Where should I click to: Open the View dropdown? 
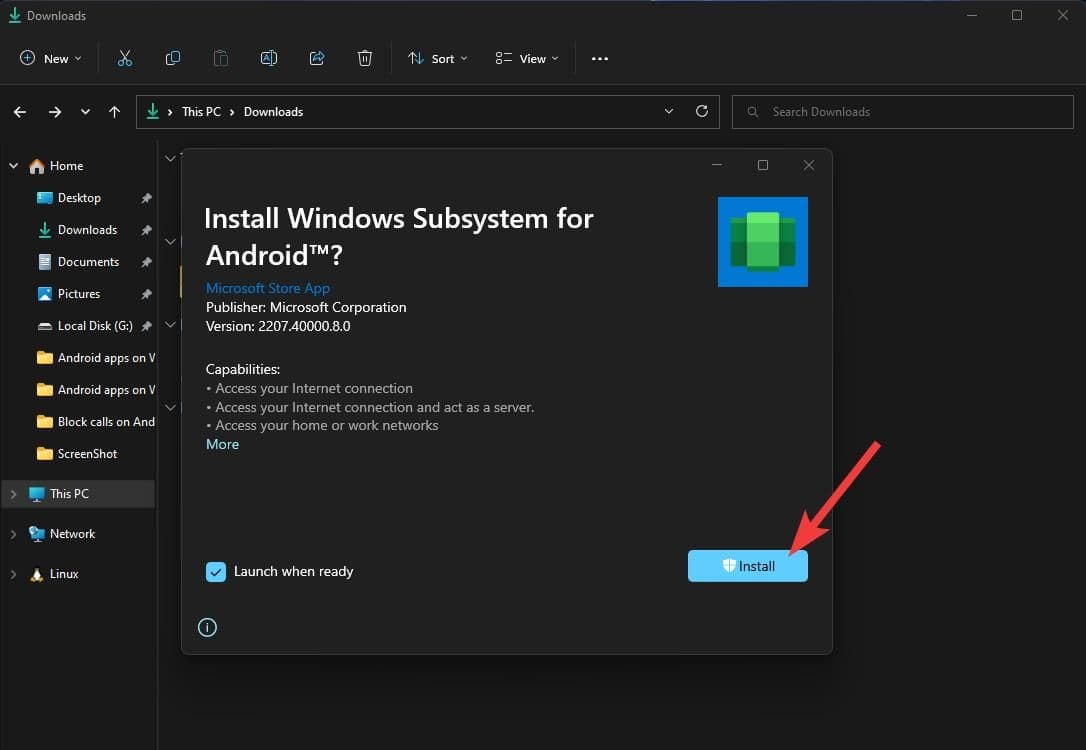[526, 58]
